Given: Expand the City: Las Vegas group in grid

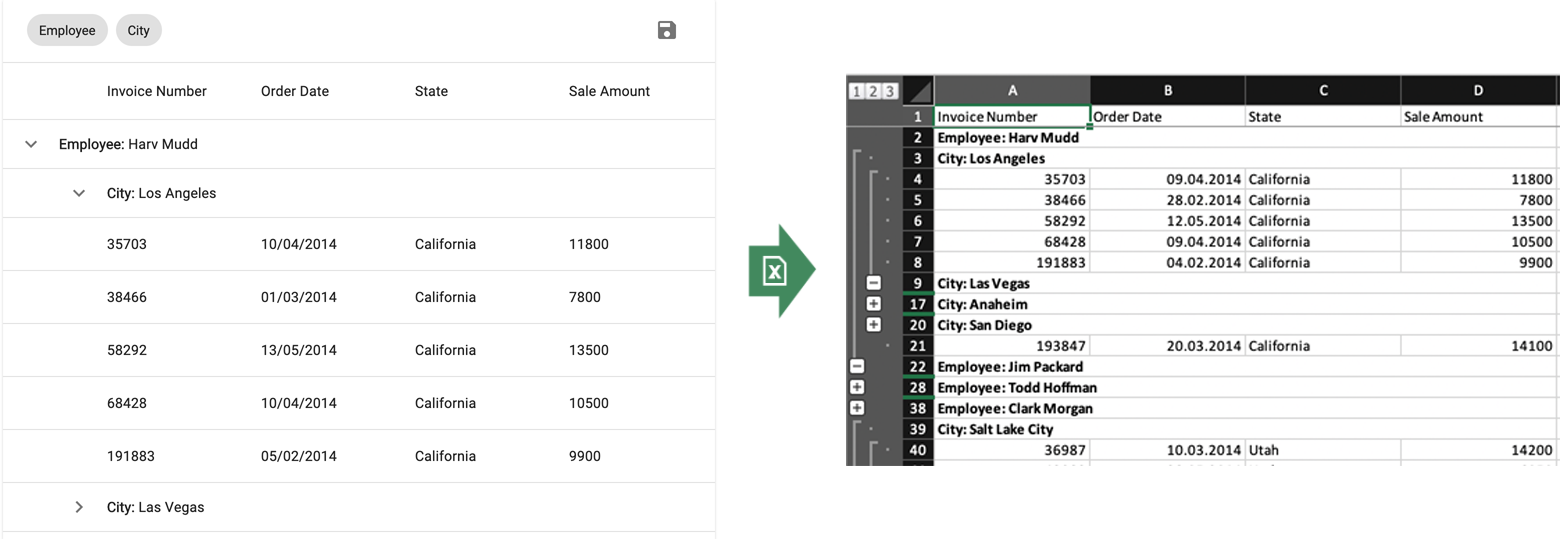Looking at the screenshot, I should click(79, 507).
